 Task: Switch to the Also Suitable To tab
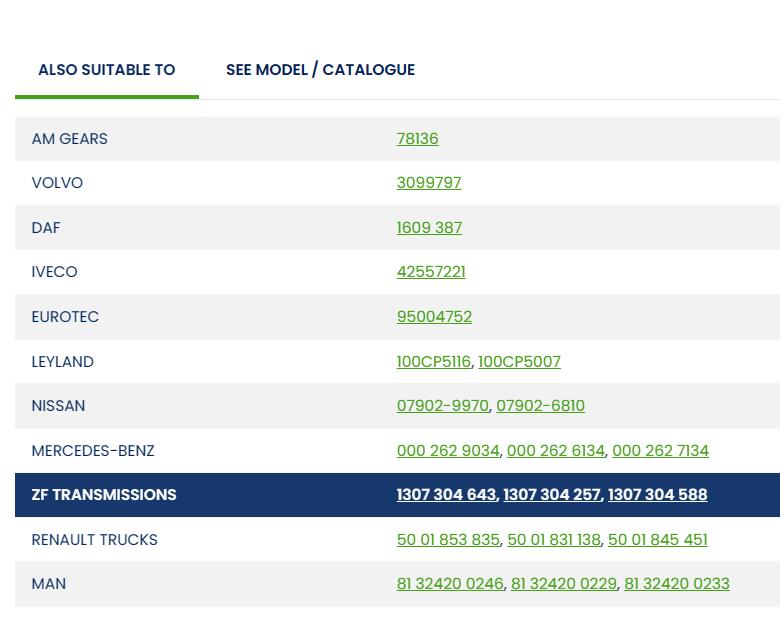coord(106,70)
